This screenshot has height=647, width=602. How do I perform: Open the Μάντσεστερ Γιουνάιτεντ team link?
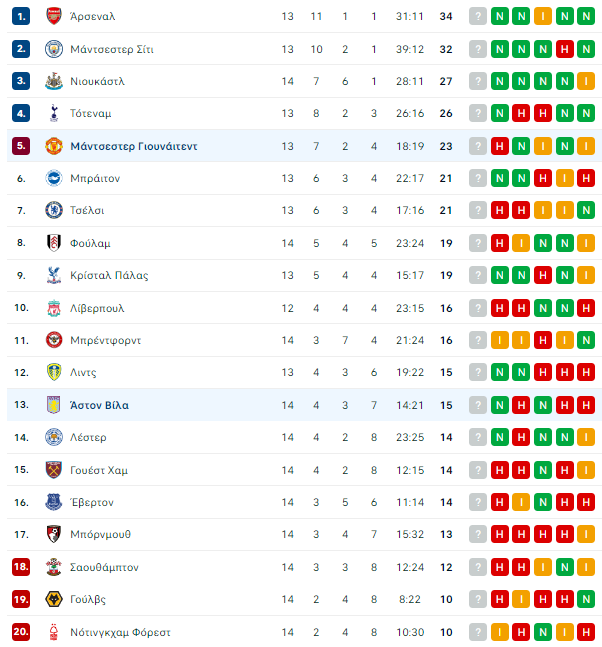pos(134,146)
